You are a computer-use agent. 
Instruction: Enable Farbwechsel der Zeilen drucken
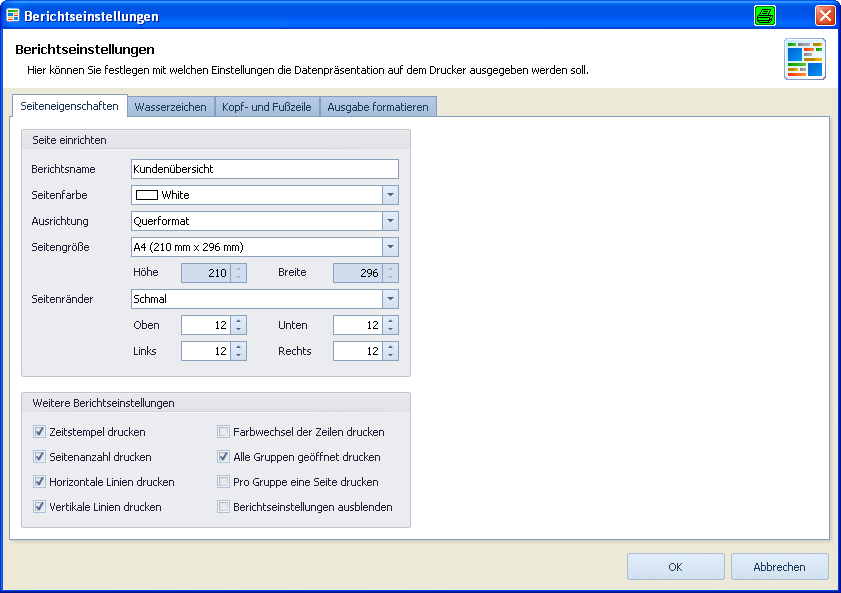(x=223, y=432)
